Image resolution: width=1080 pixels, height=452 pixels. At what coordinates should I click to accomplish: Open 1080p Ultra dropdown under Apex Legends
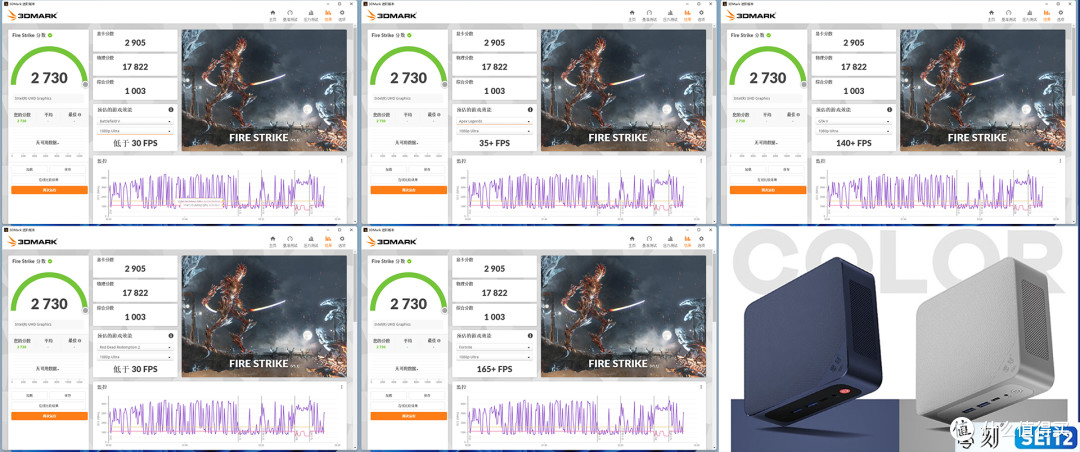[494, 131]
